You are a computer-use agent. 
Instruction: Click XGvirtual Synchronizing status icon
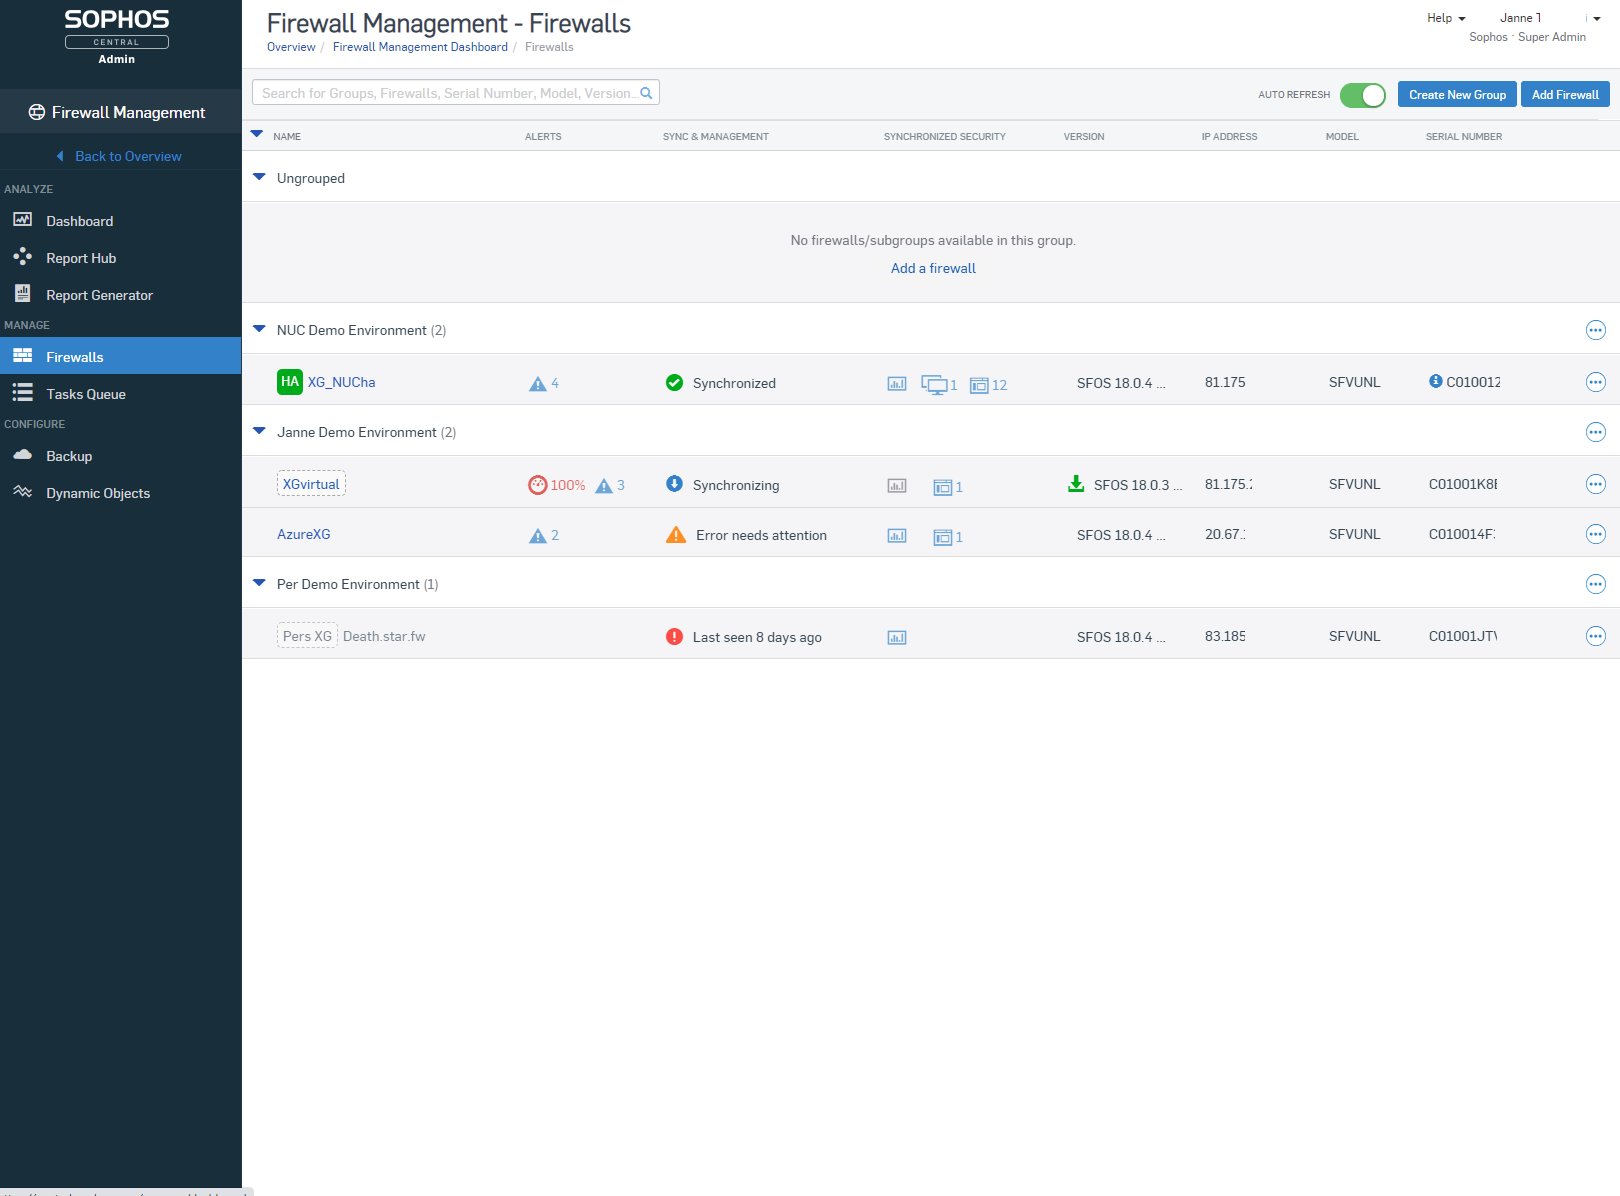pyautogui.click(x=674, y=484)
